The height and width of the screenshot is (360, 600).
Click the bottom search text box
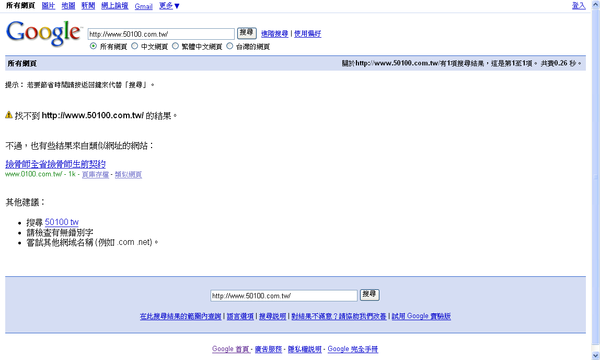[x=284, y=296]
